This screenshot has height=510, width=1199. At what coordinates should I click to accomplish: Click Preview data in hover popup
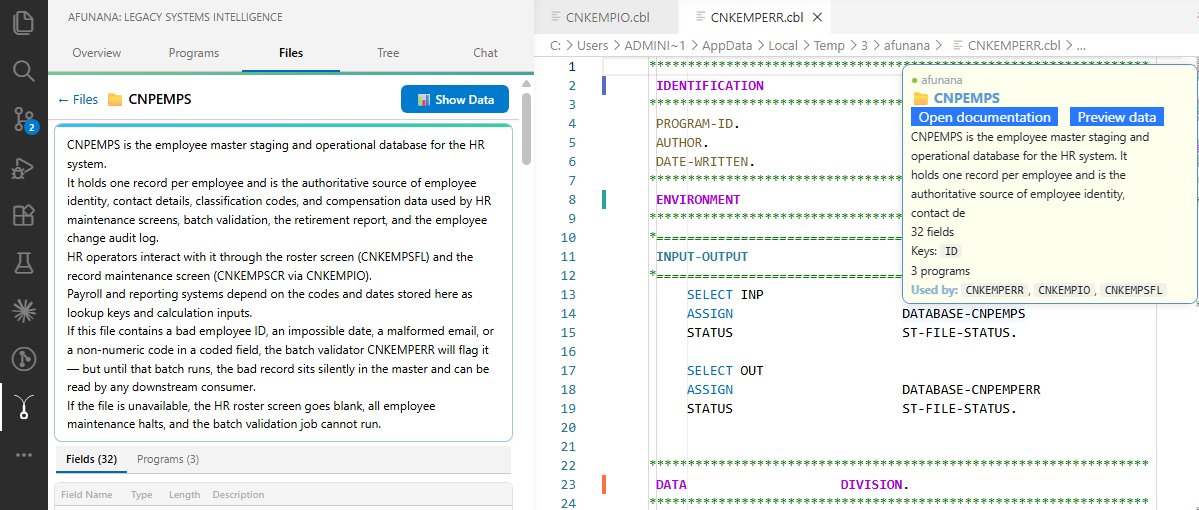(1116, 117)
